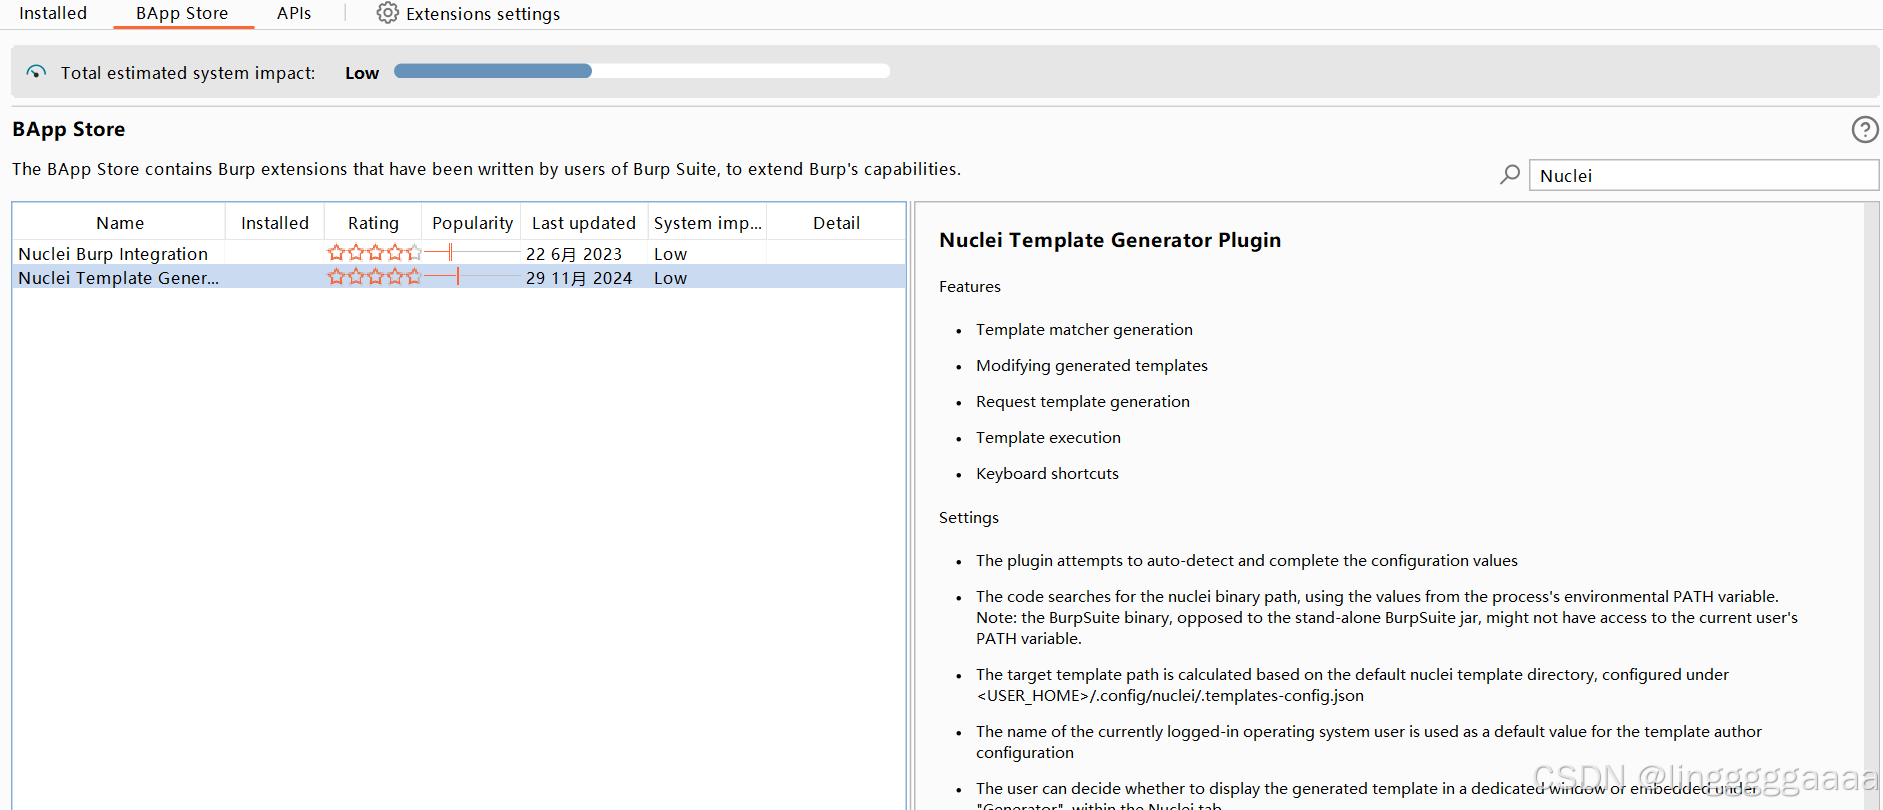Click the Nuclei Template Generator Plugin heading
The image size is (1883, 810).
coord(1110,240)
